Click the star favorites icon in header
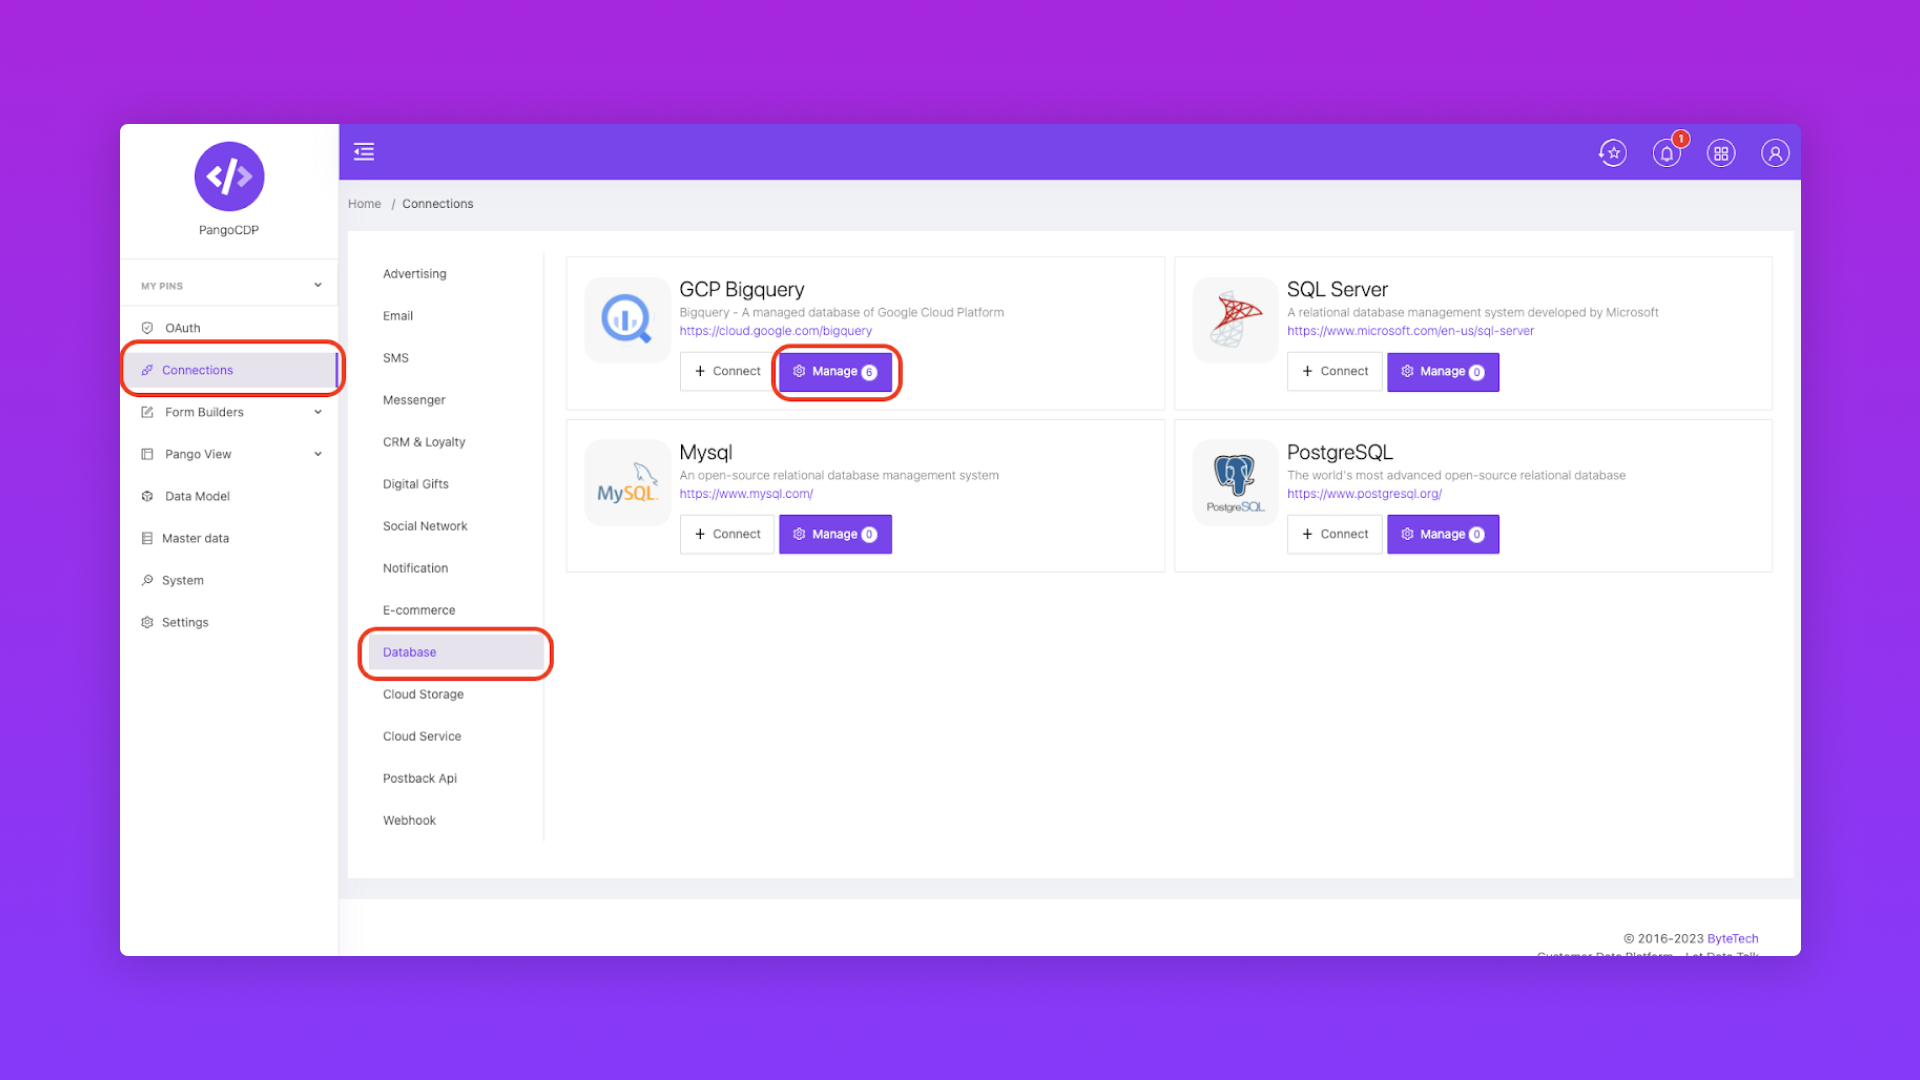The width and height of the screenshot is (1920, 1080). 1612,153
